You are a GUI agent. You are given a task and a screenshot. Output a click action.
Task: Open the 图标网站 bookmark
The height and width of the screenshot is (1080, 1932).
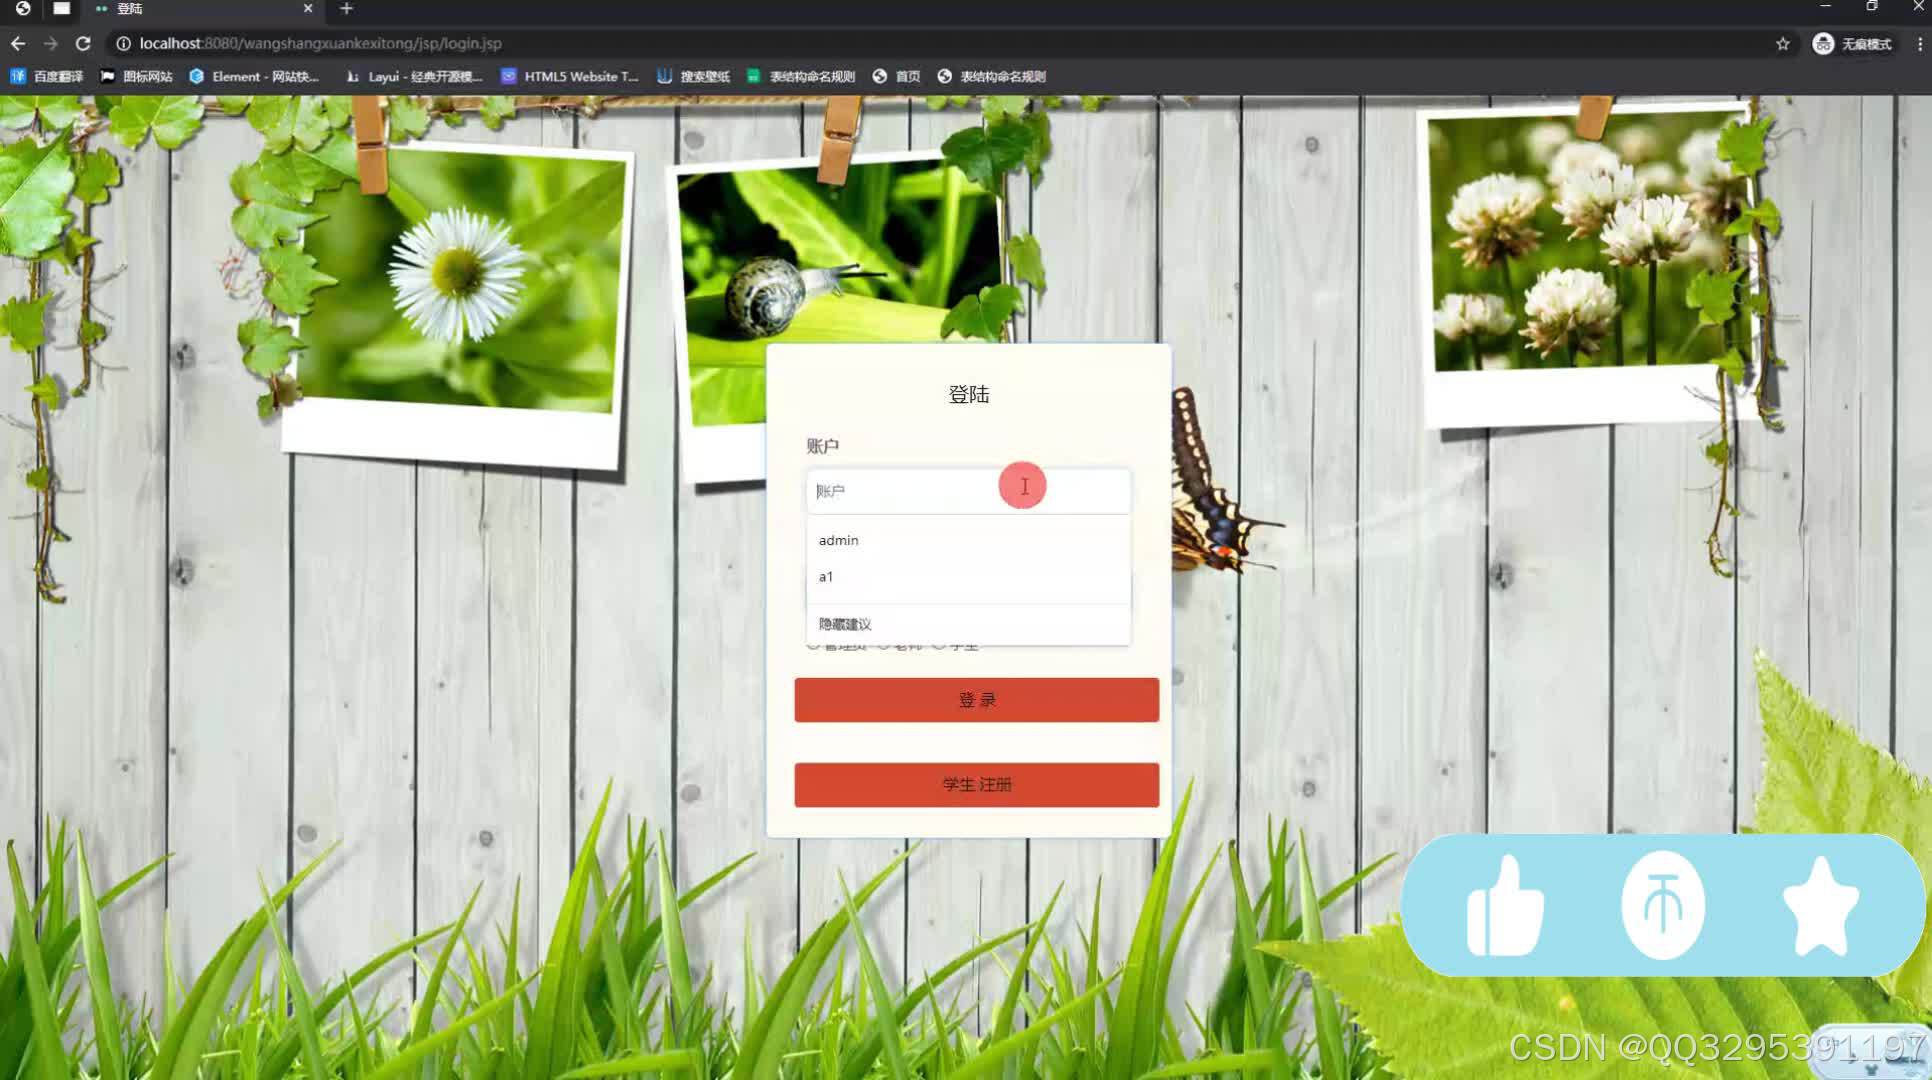point(136,77)
